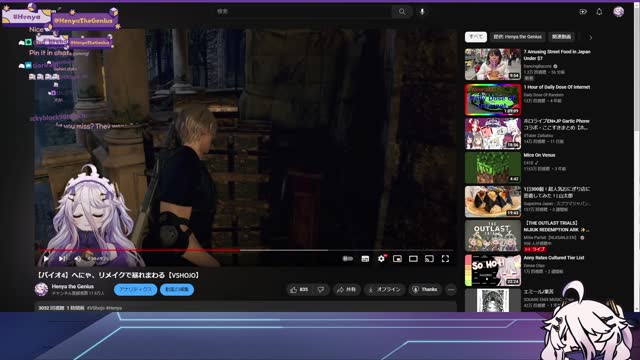Show more filter chips with arrow
Image resolution: width=640 pixels, height=360 pixels.
pos(591,37)
